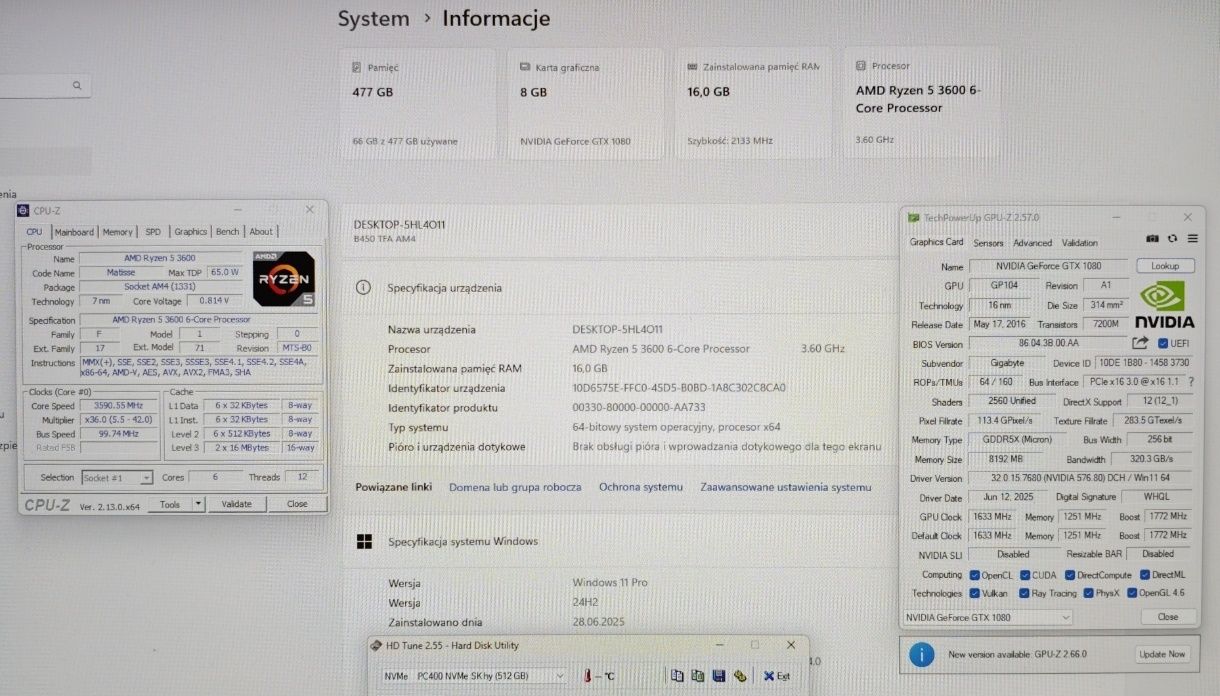Switch to the SPD tab in CPU-Z
This screenshot has height=696, width=1220.
pyautogui.click(x=153, y=231)
